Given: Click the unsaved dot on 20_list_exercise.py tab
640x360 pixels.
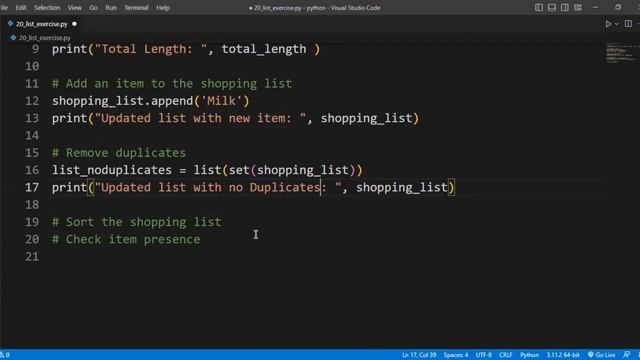Looking at the screenshot, I should pyautogui.click(x=74, y=24).
